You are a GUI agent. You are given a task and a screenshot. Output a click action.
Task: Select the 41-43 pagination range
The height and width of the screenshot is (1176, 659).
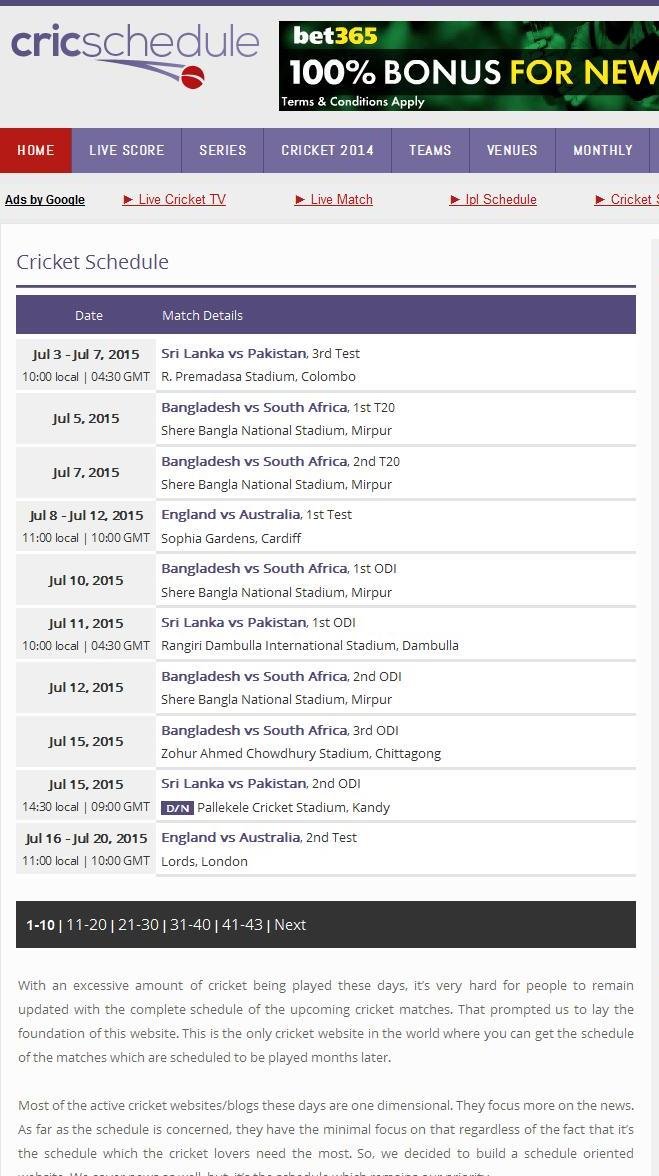click(243, 924)
